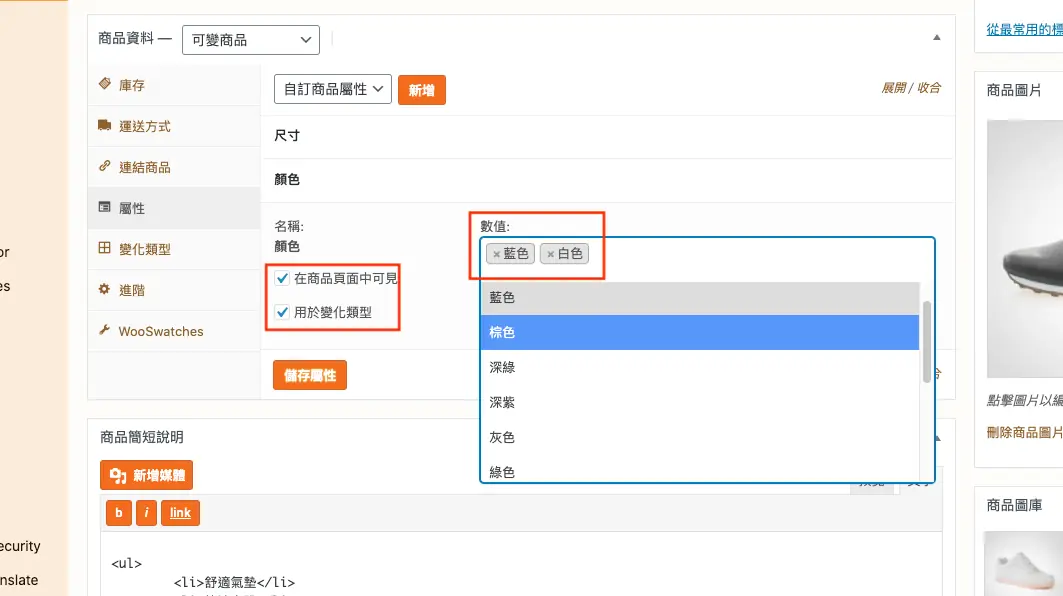This screenshot has width=1063, height=596.
Task: Click the shoe product image thumbnail
Action: click(1025, 249)
